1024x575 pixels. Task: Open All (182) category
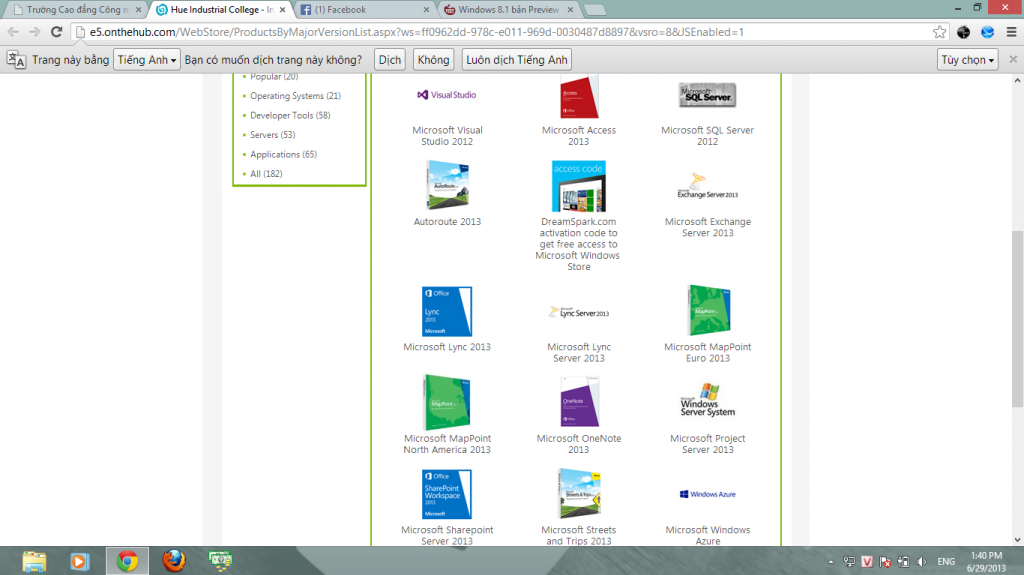(x=266, y=174)
